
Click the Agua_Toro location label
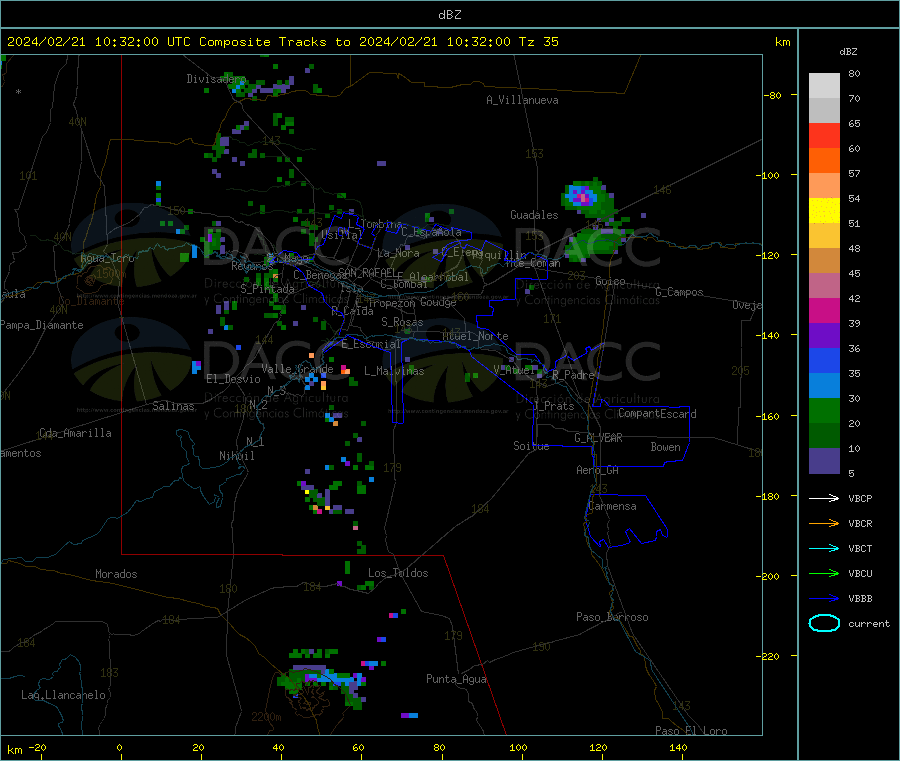coord(107,258)
